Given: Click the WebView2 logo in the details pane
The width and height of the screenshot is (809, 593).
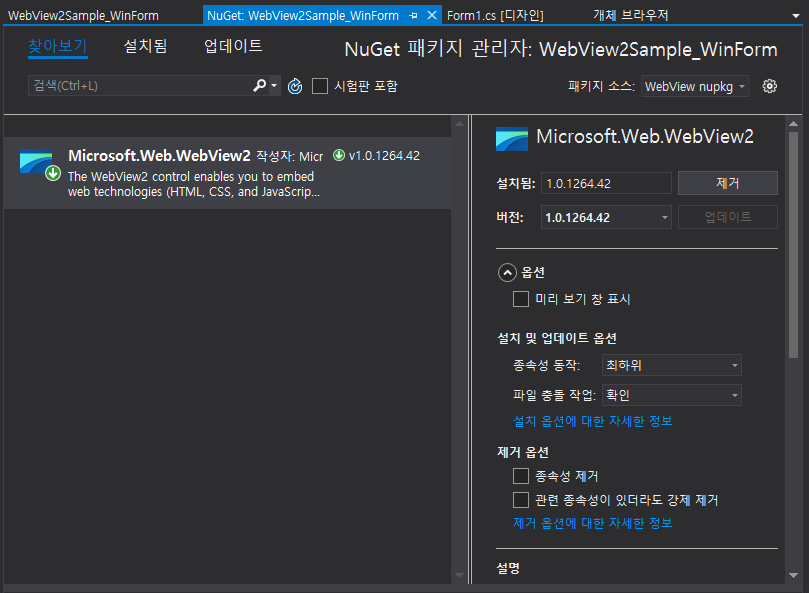Looking at the screenshot, I should [x=511, y=139].
